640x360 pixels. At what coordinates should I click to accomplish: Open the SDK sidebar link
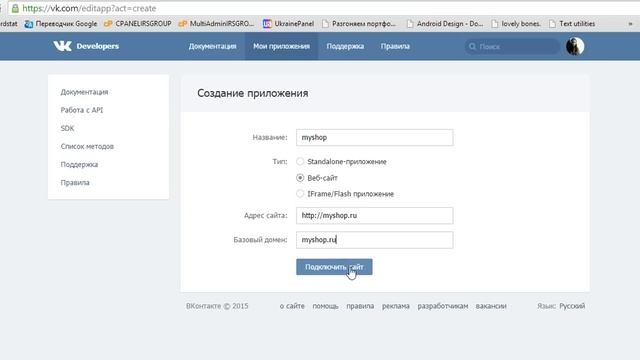[67, 128]
